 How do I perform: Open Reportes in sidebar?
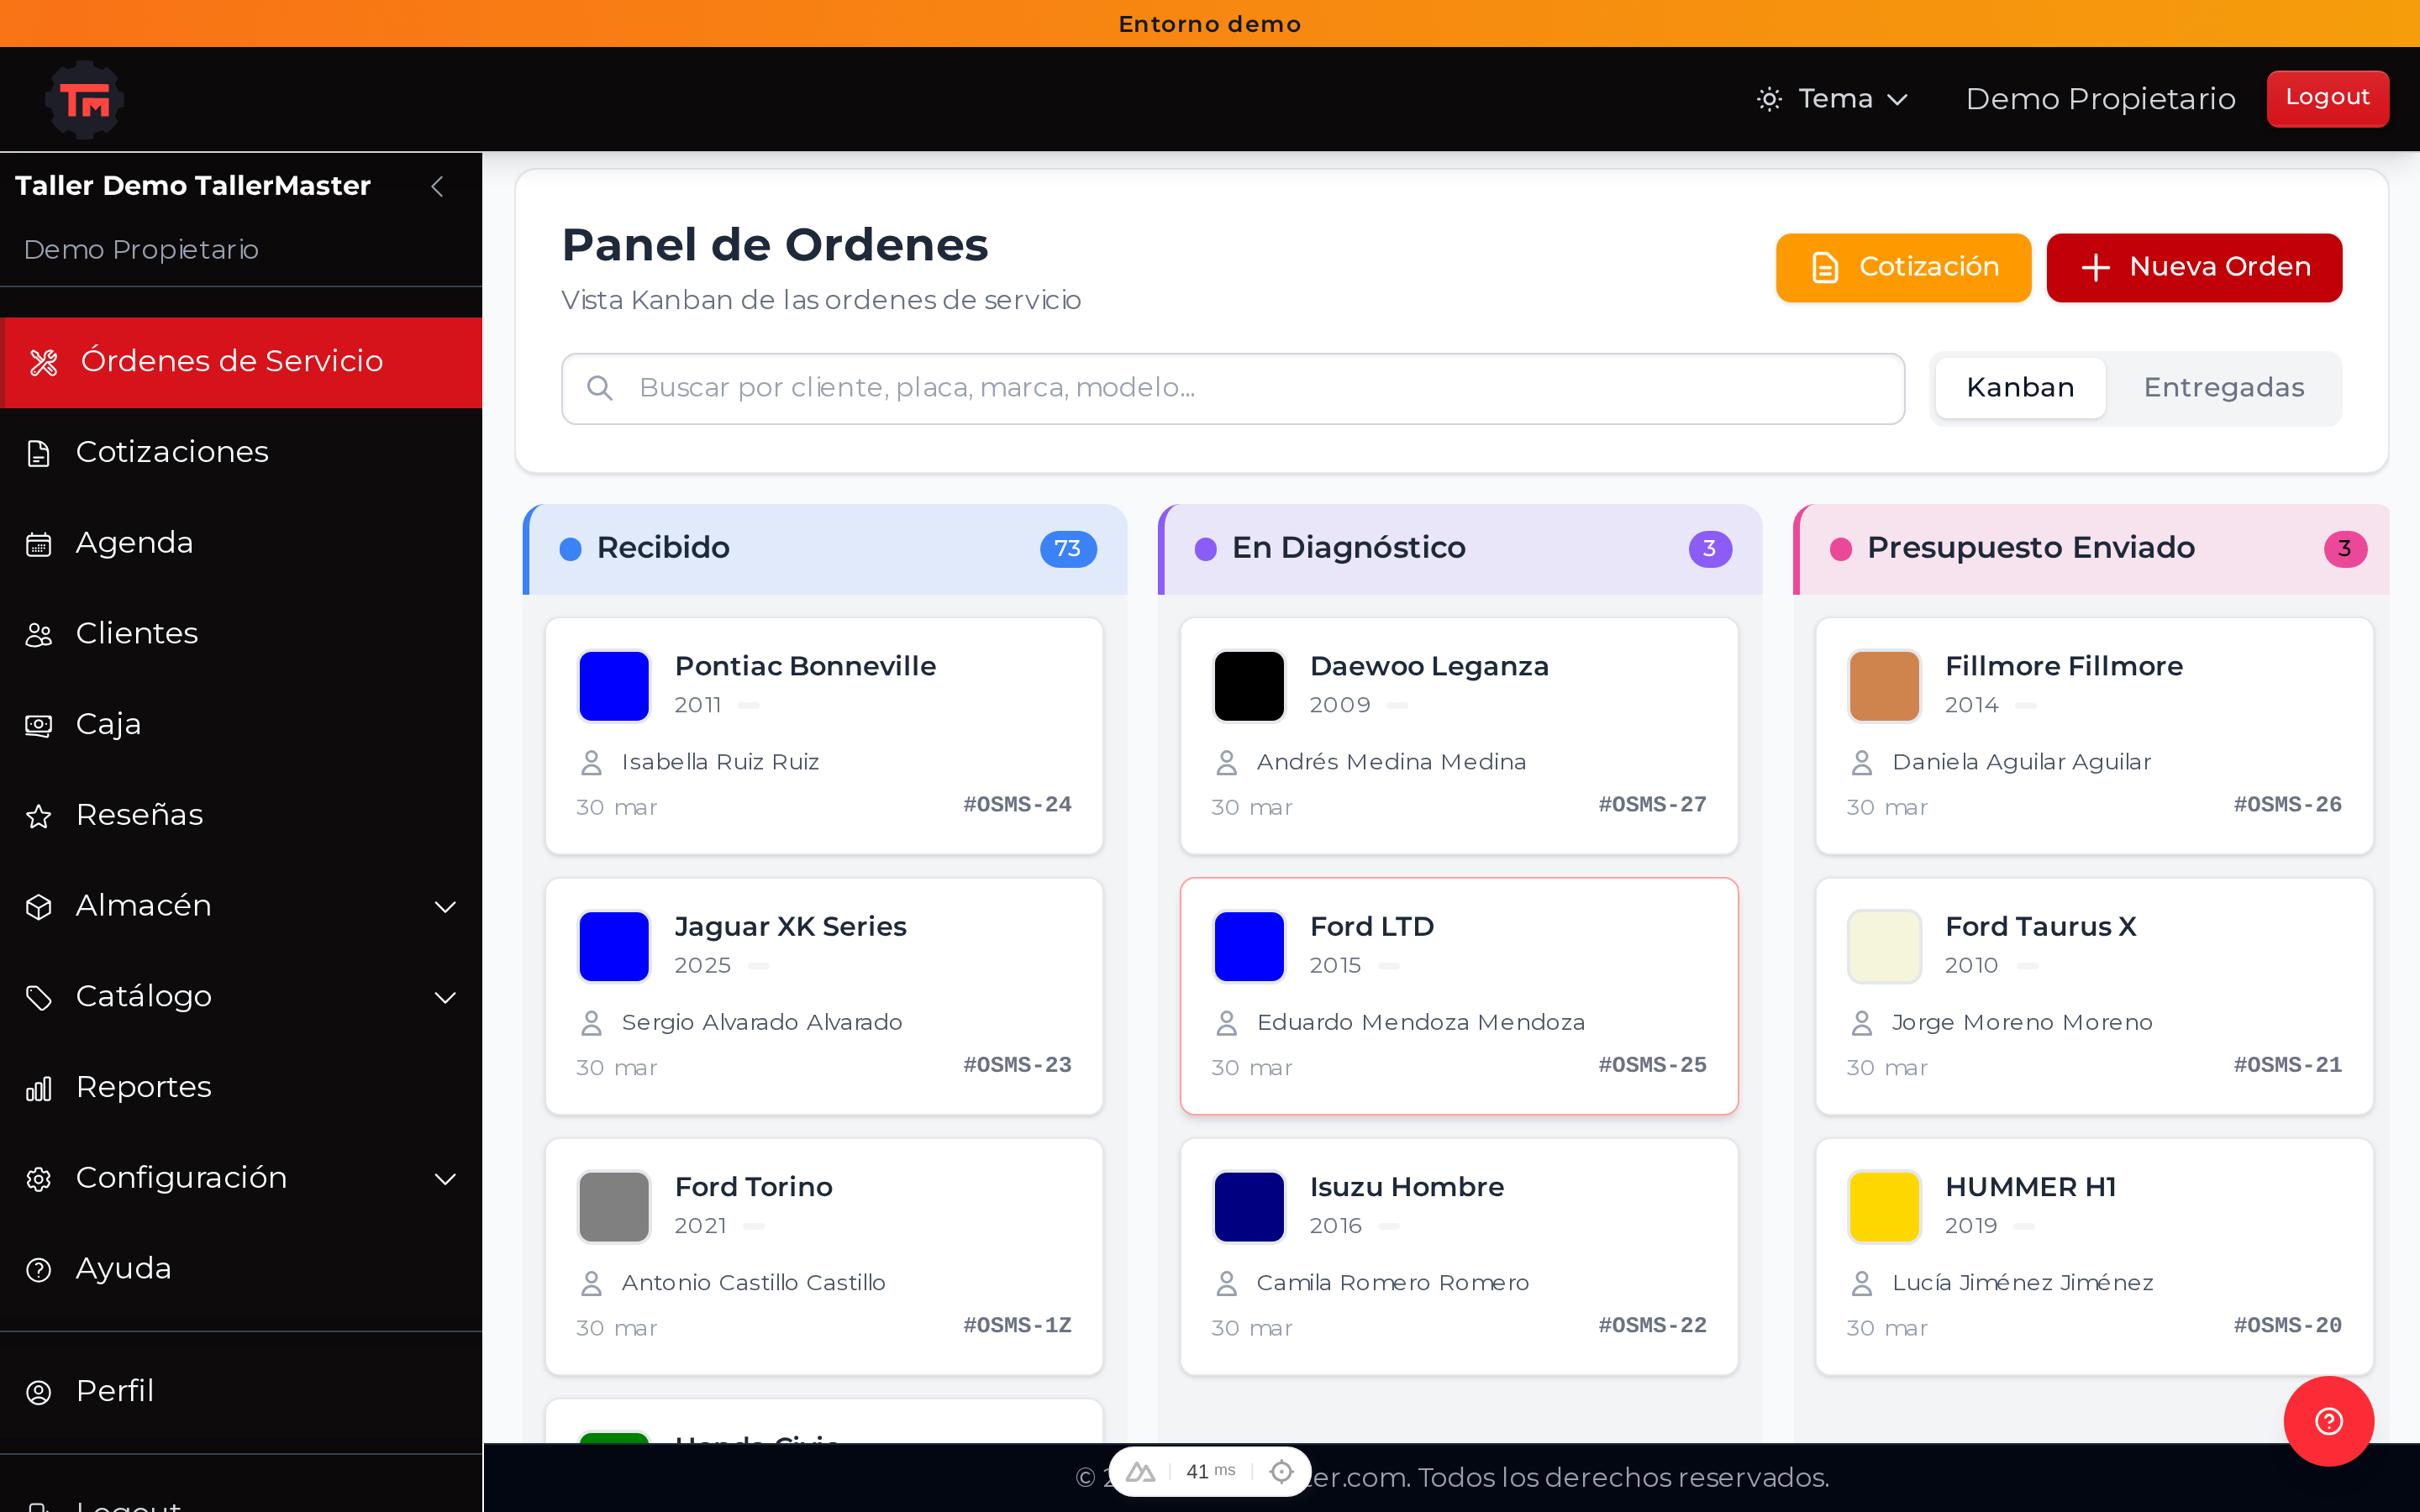(x=241, y=1088)
